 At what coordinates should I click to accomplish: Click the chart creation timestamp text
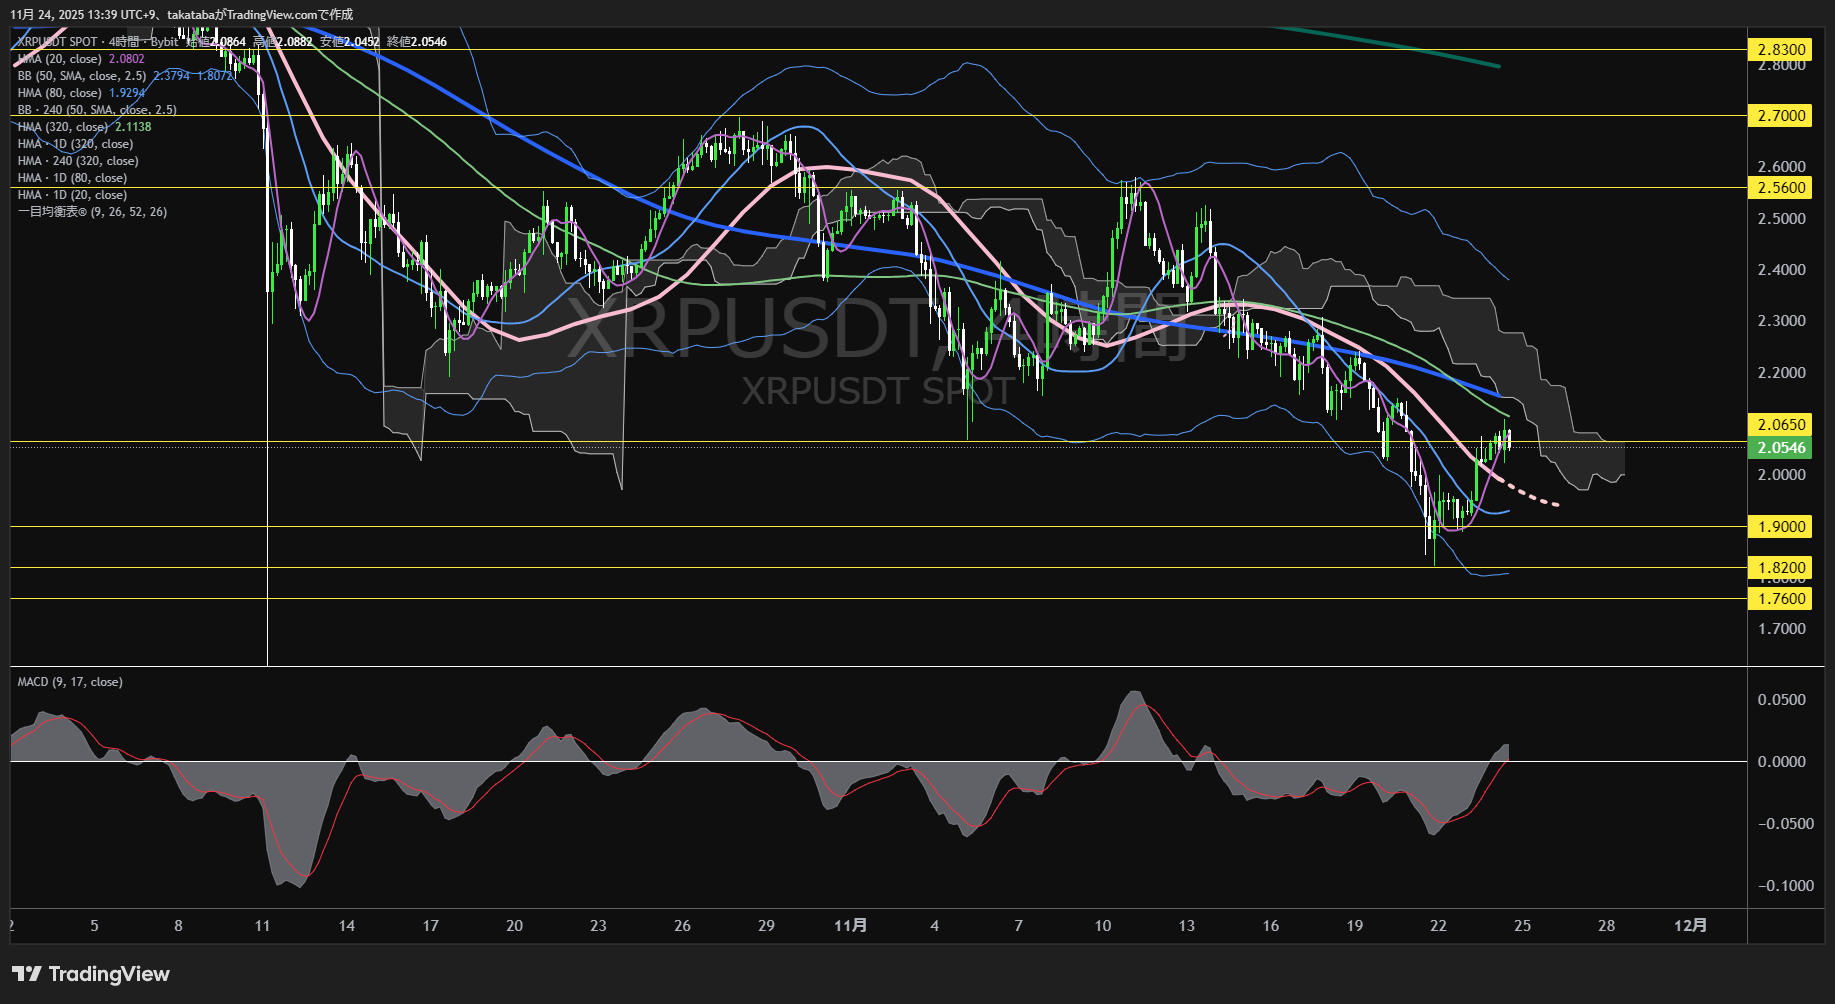pos(180,14)
